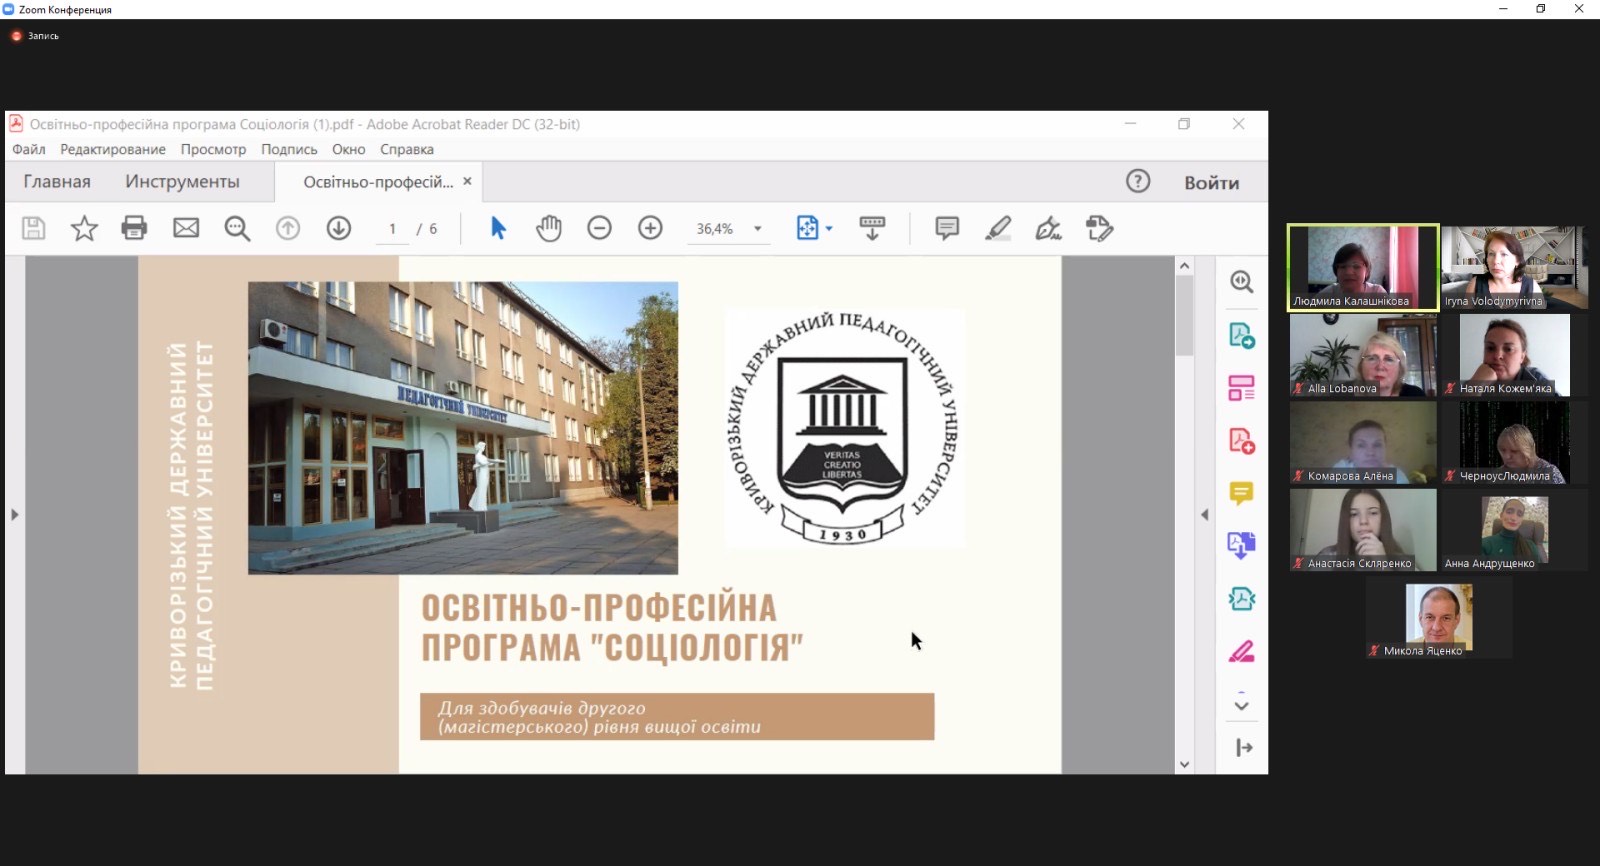The width and height of the screenshot is (1600, 866).
Task: Open the Просмотр menu
Action: [213, 149]
